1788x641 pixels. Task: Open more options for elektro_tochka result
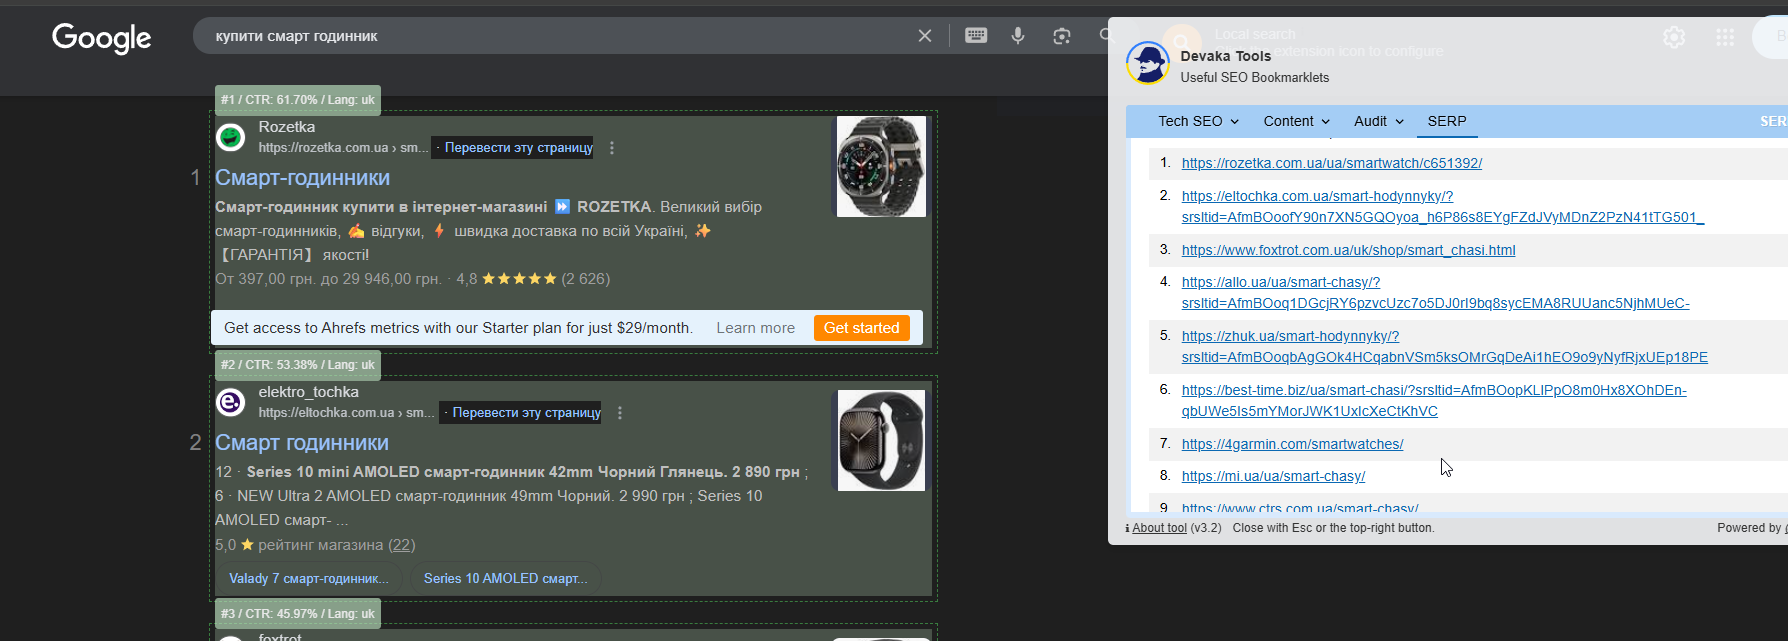coord(620,413)
